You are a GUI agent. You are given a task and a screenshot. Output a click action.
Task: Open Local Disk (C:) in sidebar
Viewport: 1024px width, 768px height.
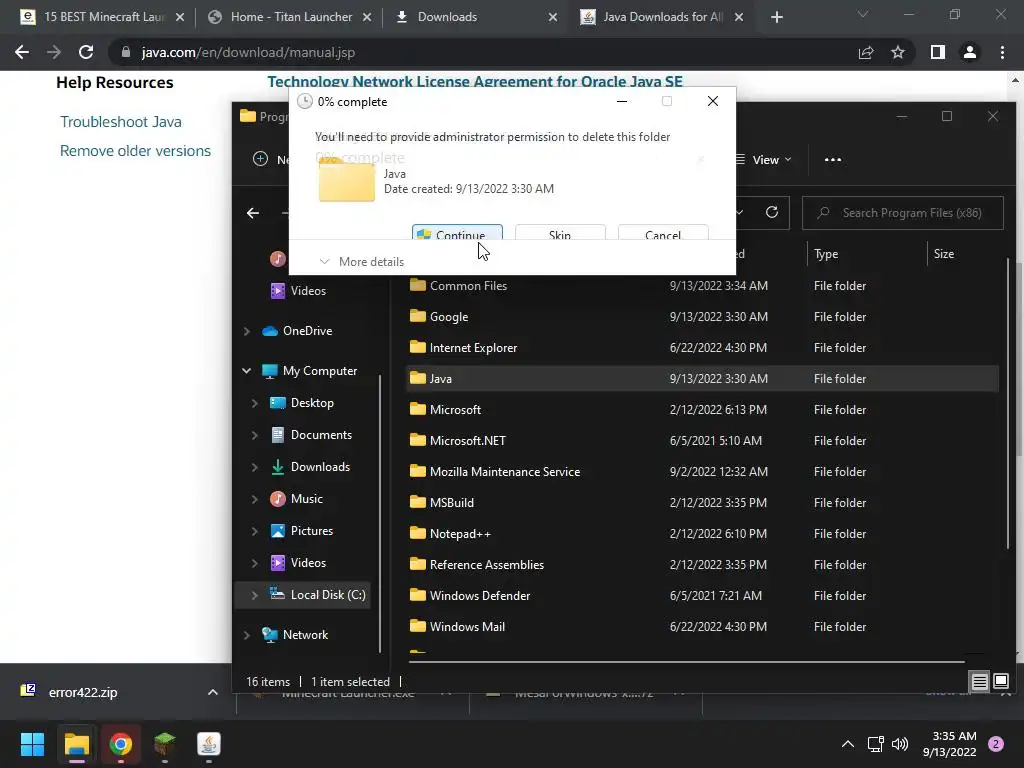318,595
